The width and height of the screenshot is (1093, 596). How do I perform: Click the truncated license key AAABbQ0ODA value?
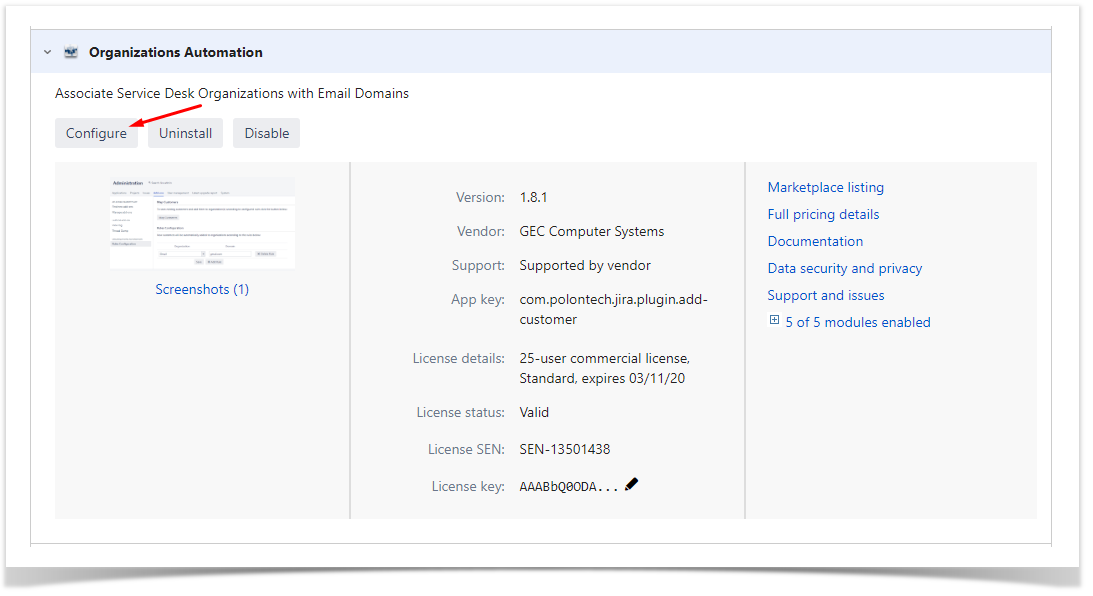click(568, 487)
